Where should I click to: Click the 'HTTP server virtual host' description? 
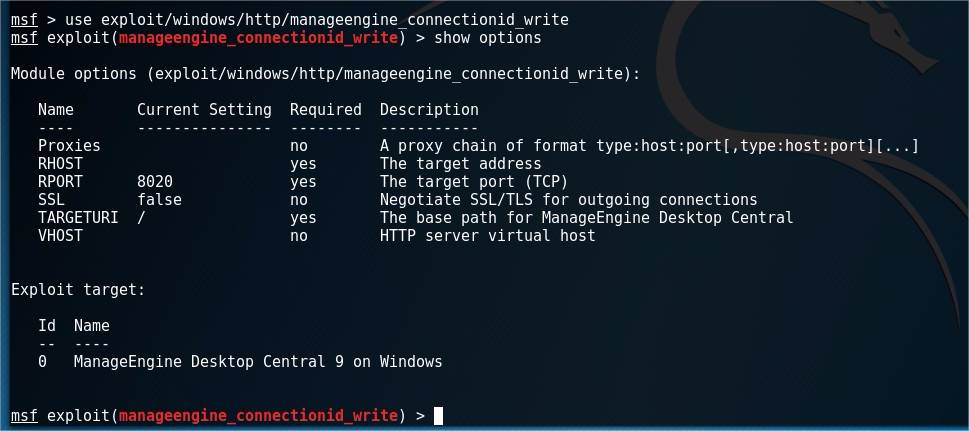[488, 236]
